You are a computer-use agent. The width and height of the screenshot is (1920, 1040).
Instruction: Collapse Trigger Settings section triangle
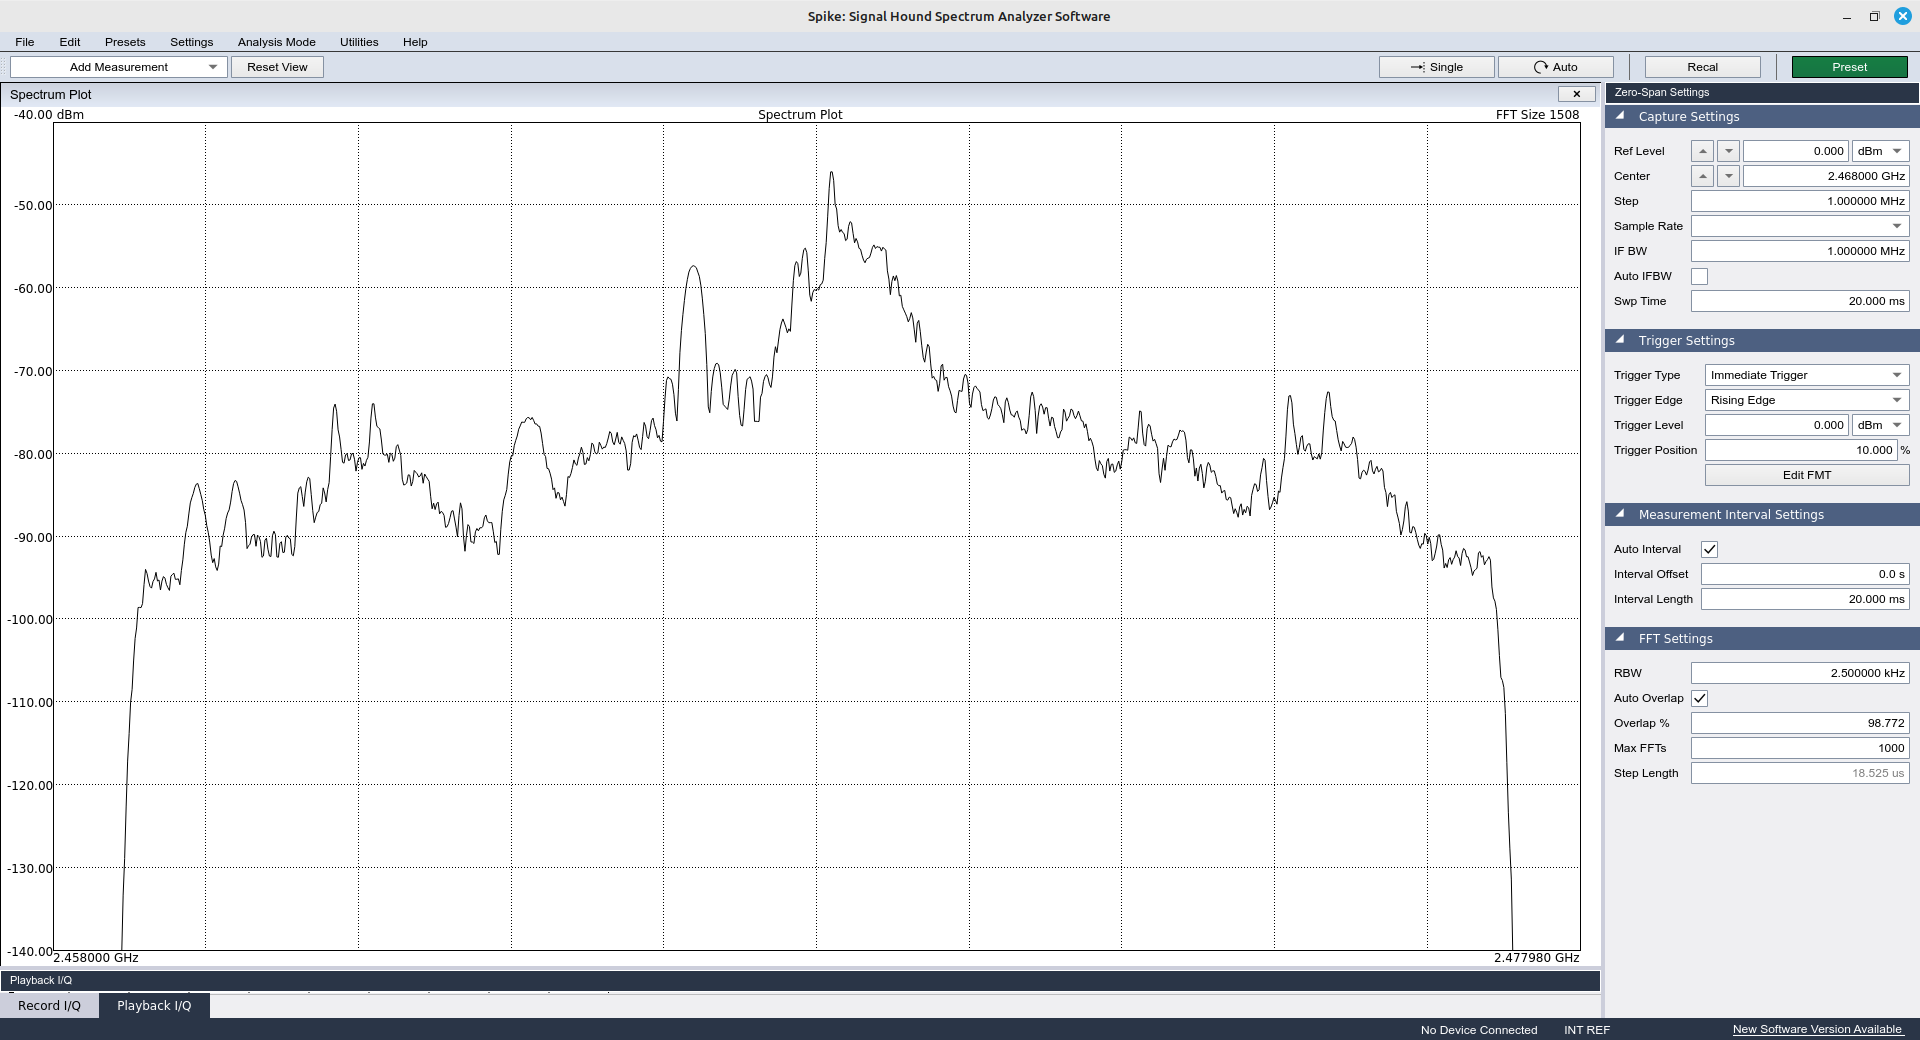click(x=1620, y=340)
